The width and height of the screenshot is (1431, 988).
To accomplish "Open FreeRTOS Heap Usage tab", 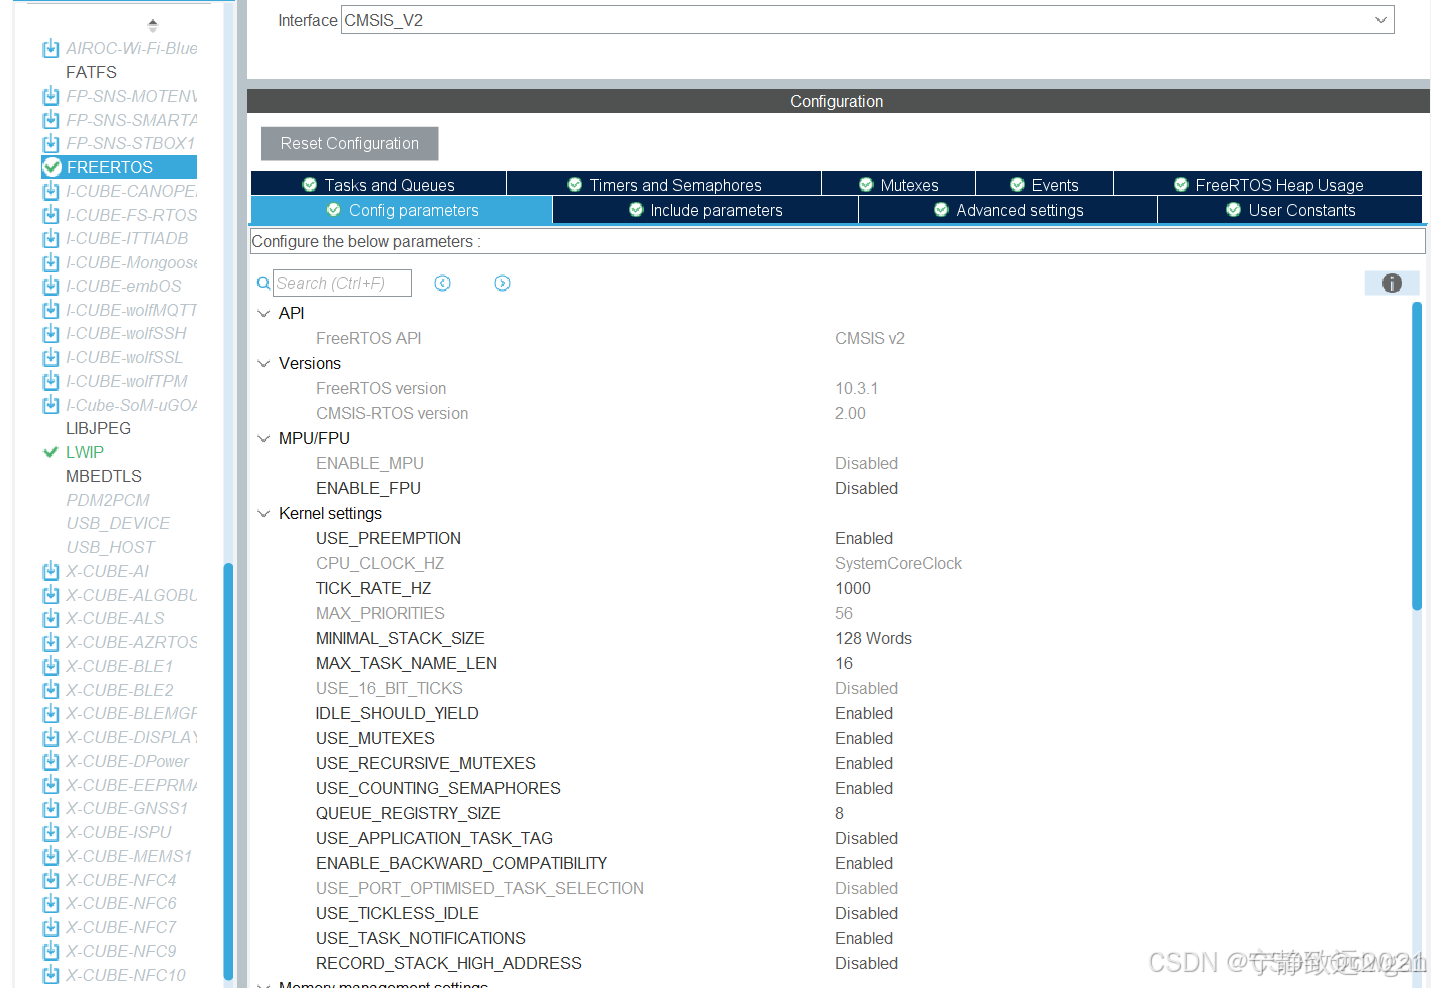I will [x=1268, y=184].
